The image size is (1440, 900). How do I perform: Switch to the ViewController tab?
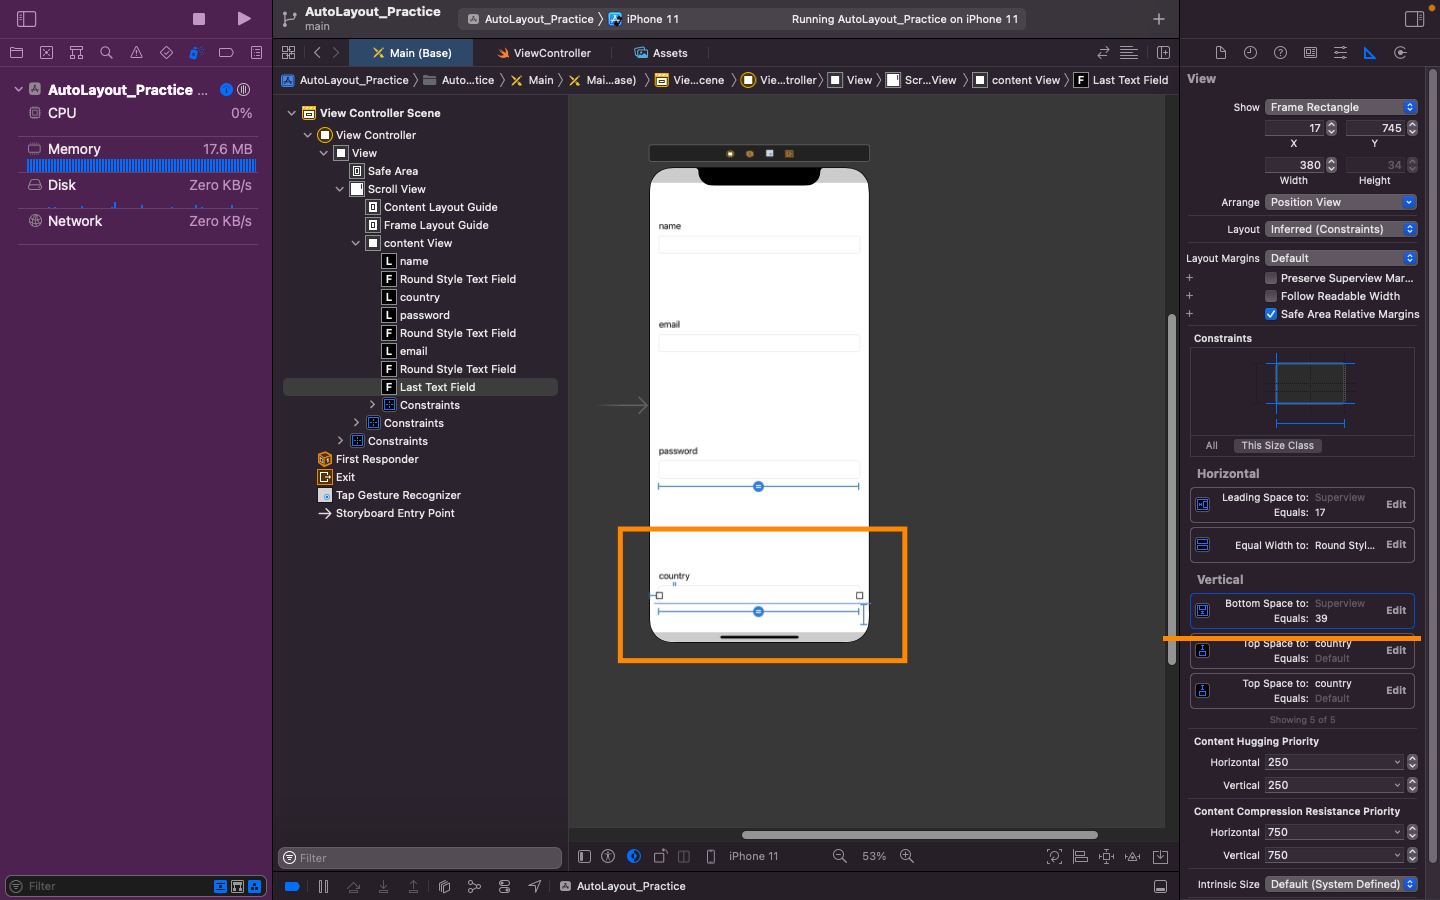coord(551,53)
